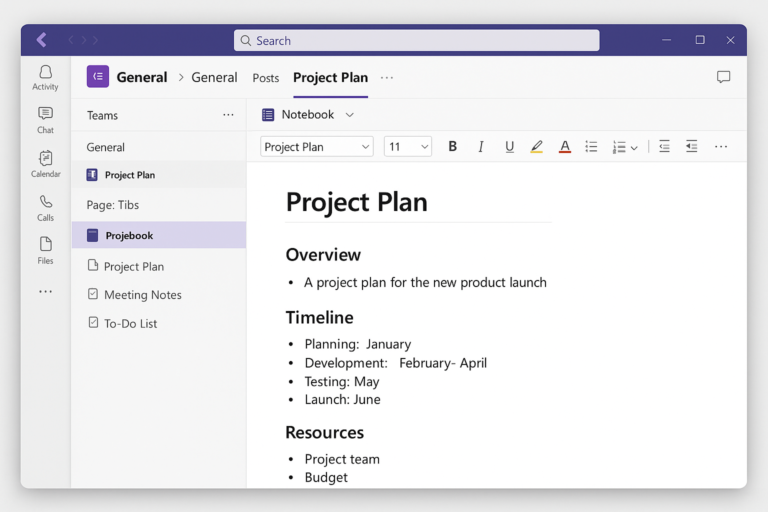This screenshot has height=512, width=768.
Task: Apply the text highlight color
Action: coord(537,147)
